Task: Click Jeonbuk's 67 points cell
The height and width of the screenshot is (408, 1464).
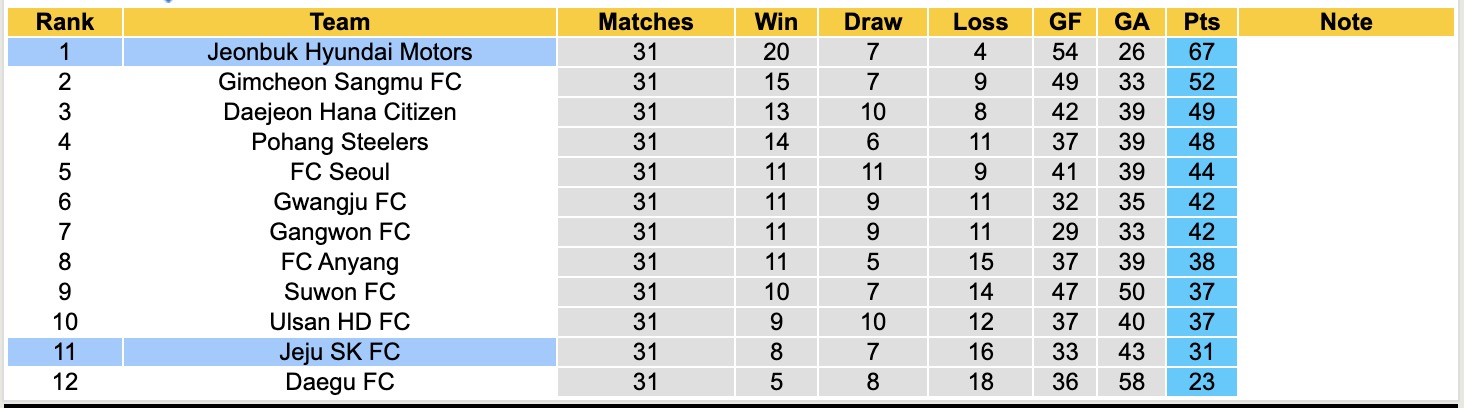Action: 1201,52
